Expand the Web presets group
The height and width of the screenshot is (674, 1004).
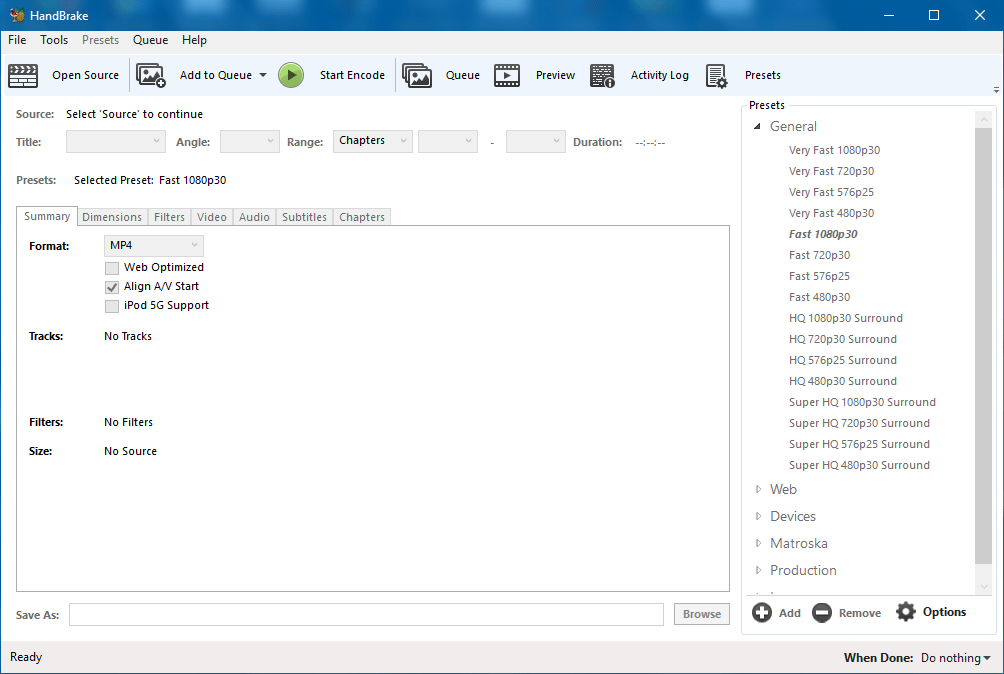758,489
